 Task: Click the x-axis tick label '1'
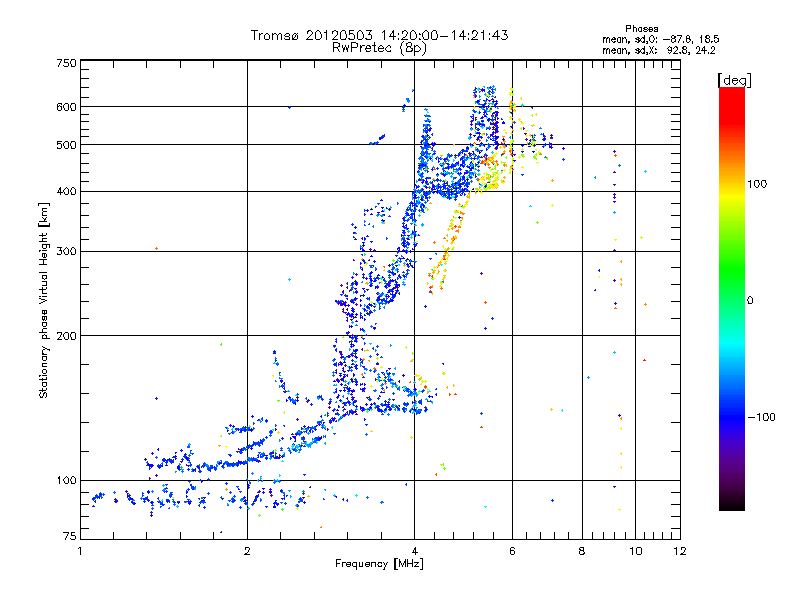pyautogui.click(x=80, y=551)
